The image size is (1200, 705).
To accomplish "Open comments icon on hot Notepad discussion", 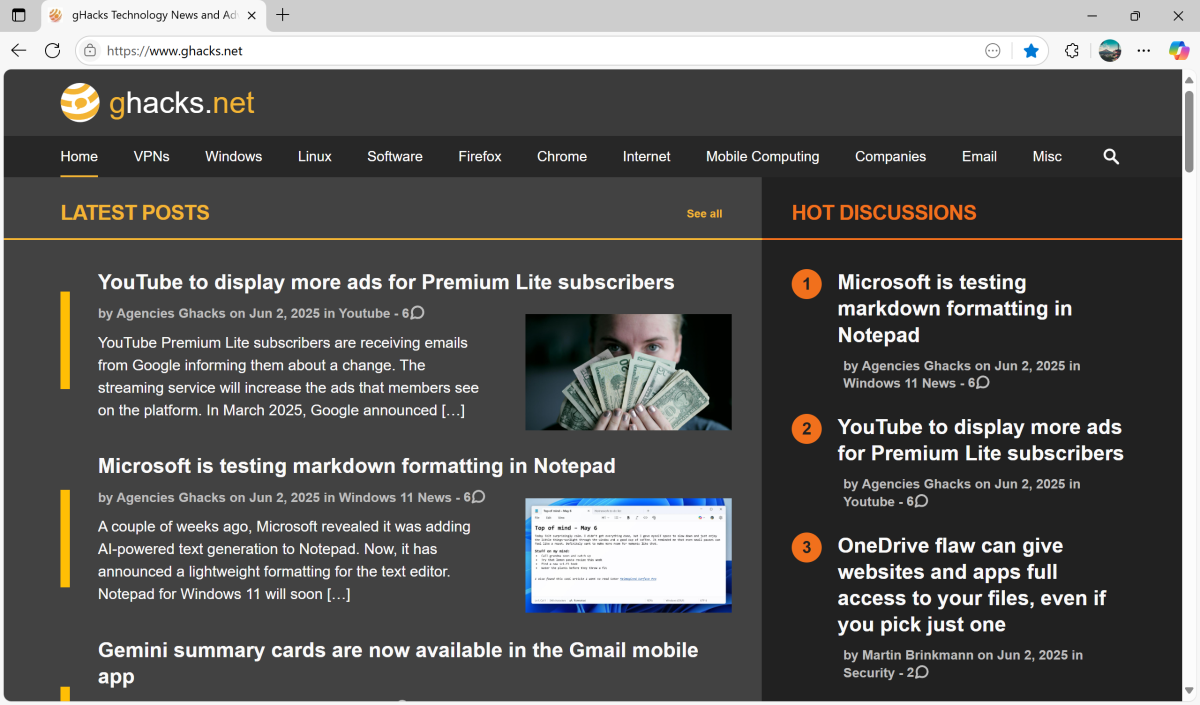I will pos(983,382).
